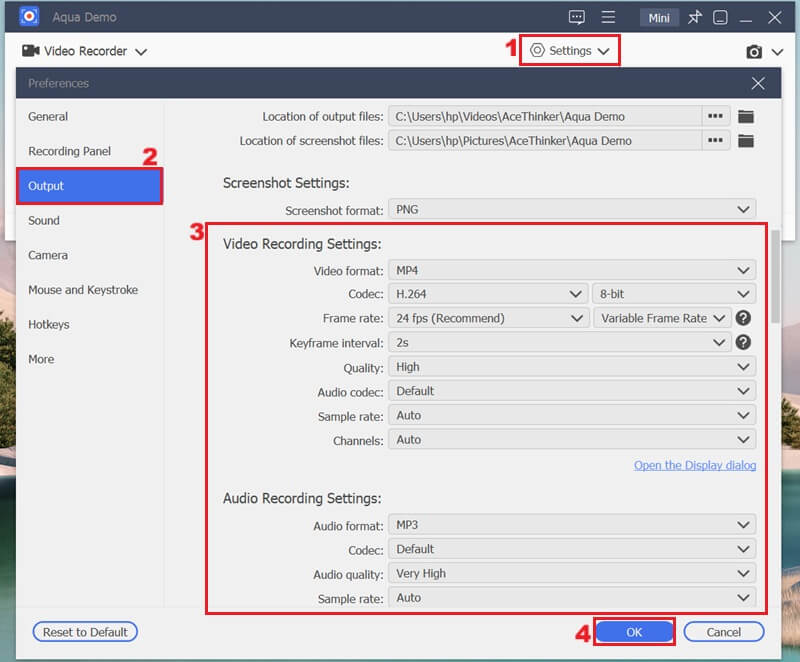800x662 pixels.
Task: Switch to the Sound preferences tab
Action: (44, 220)
